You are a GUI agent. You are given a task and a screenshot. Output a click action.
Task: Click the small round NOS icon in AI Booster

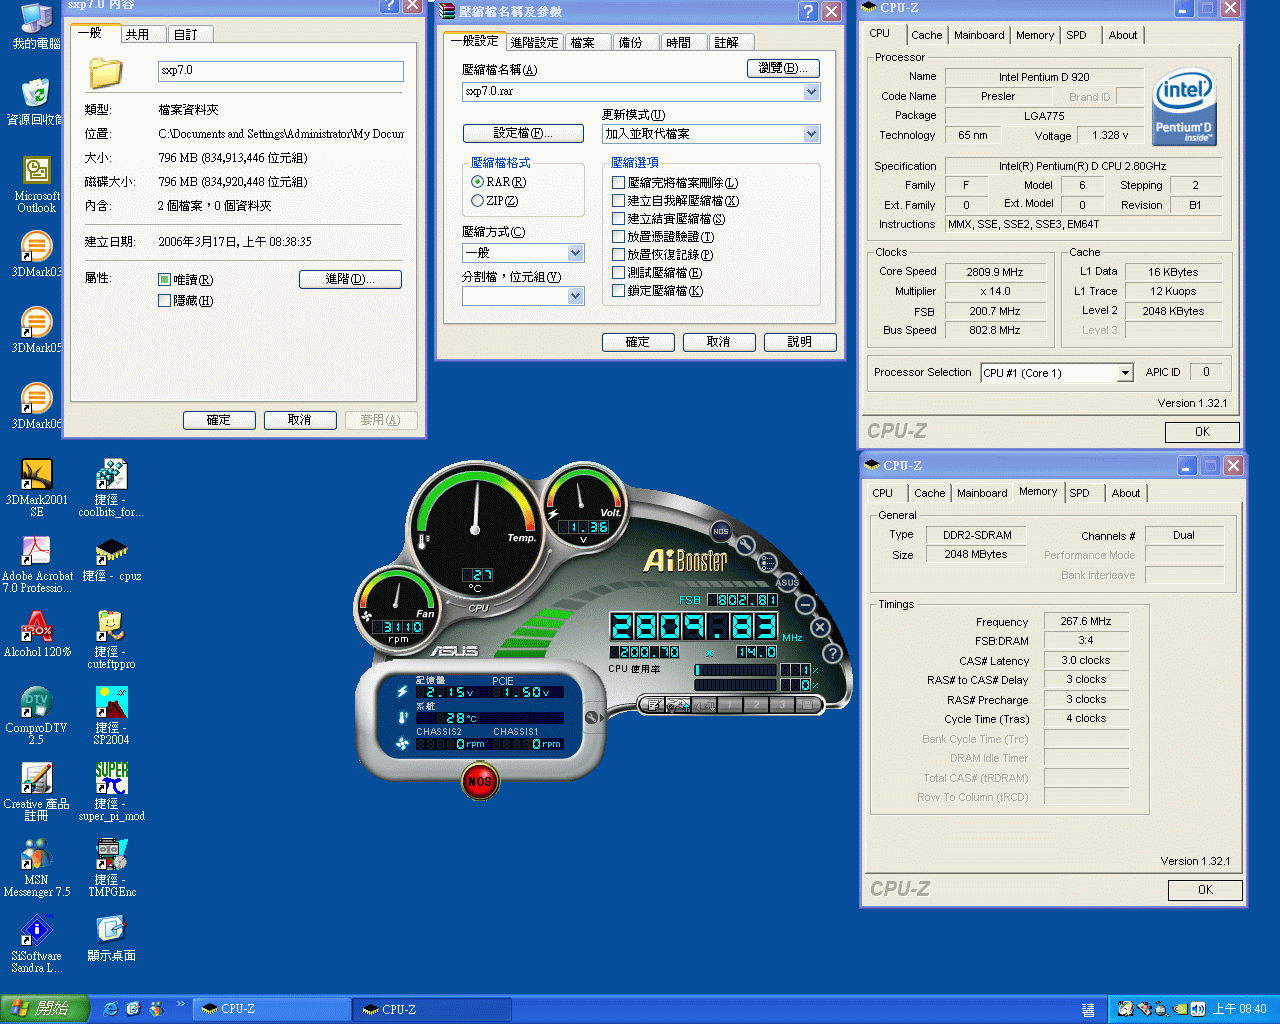(720, 531)
